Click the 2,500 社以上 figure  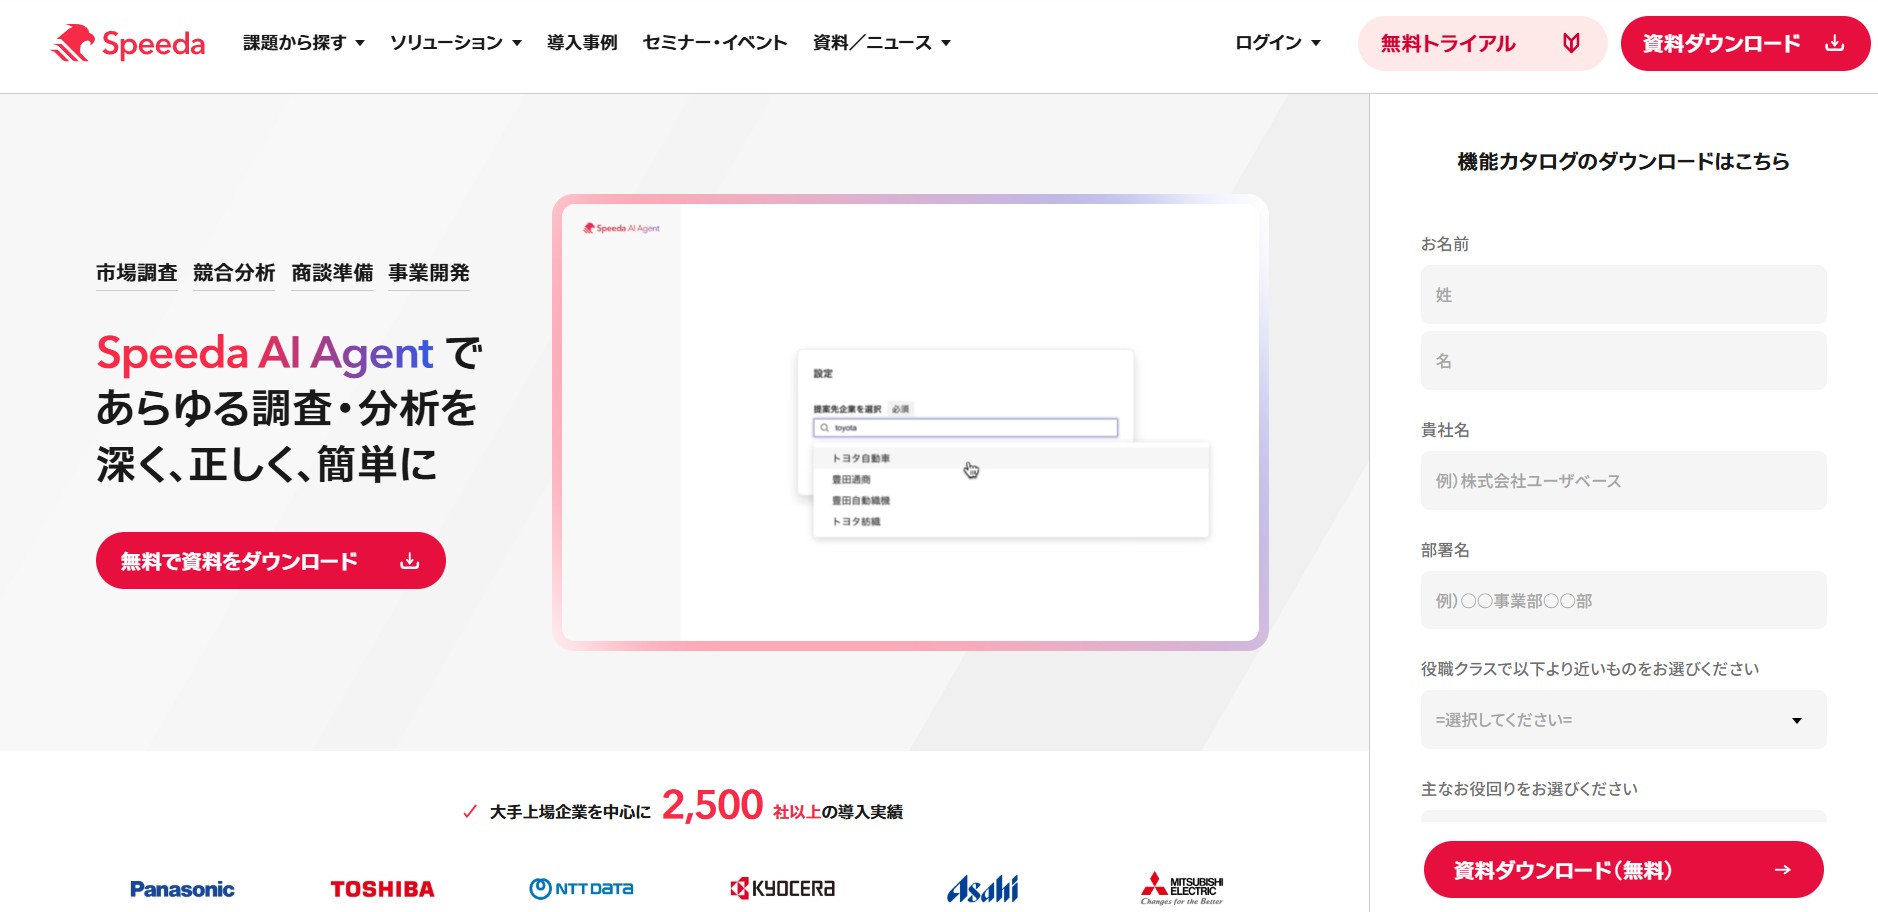741,806
